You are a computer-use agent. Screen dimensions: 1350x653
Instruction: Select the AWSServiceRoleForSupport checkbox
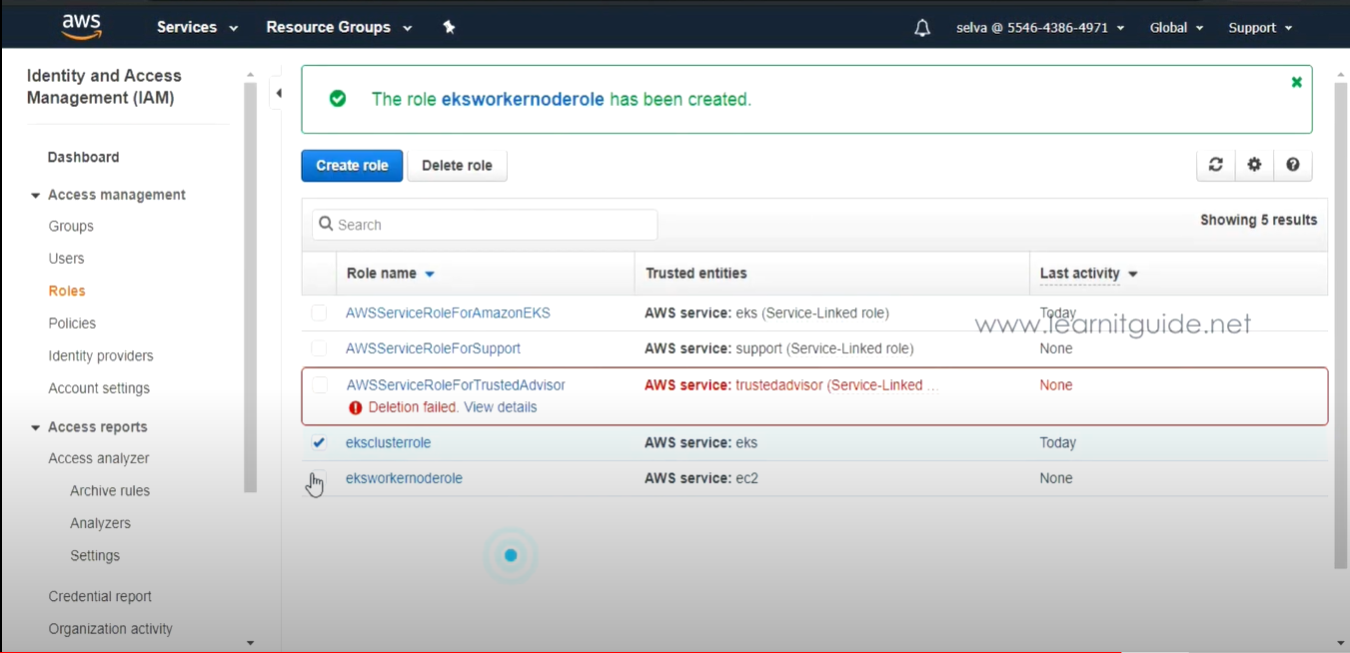(x=319, y=349)
